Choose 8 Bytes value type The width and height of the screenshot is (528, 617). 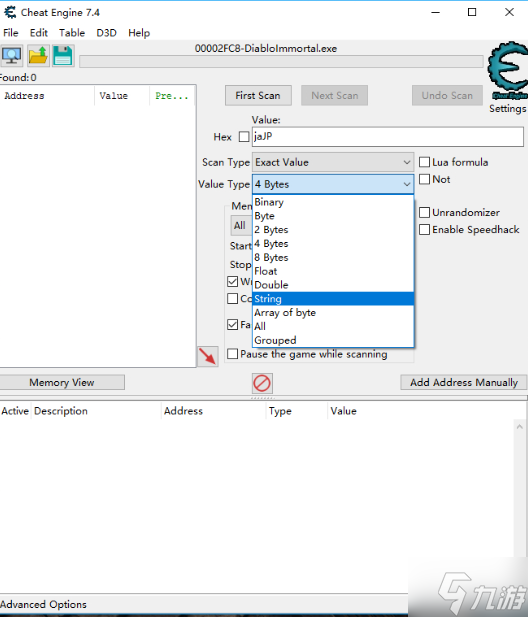click(x=333, y=257)
